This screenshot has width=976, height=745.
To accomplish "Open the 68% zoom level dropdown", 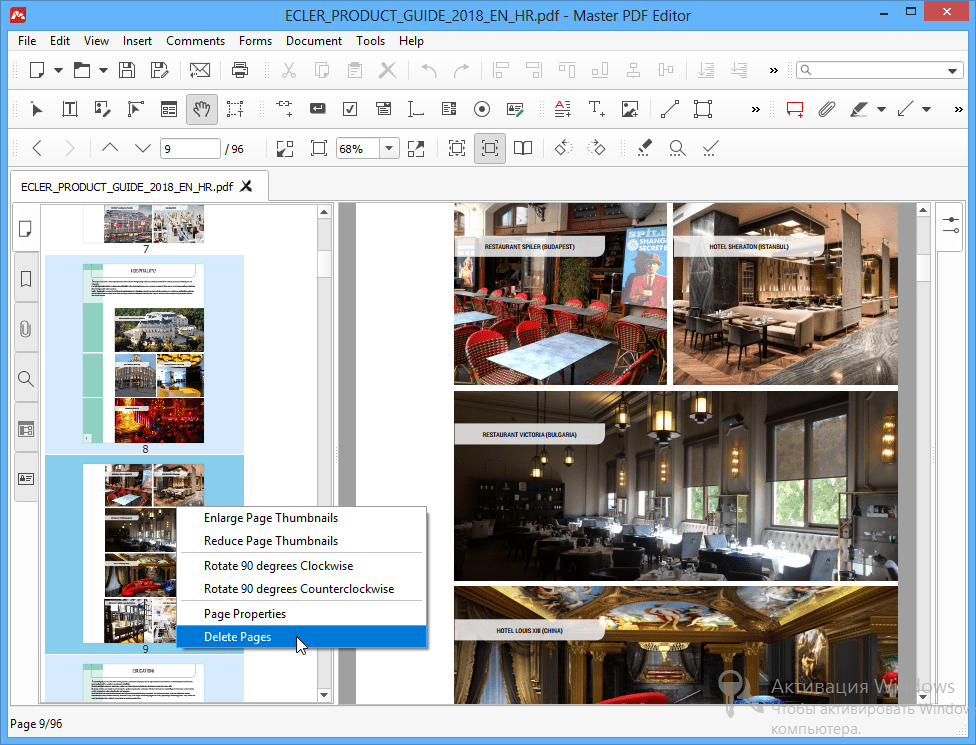I will click(x=388, y=148).
